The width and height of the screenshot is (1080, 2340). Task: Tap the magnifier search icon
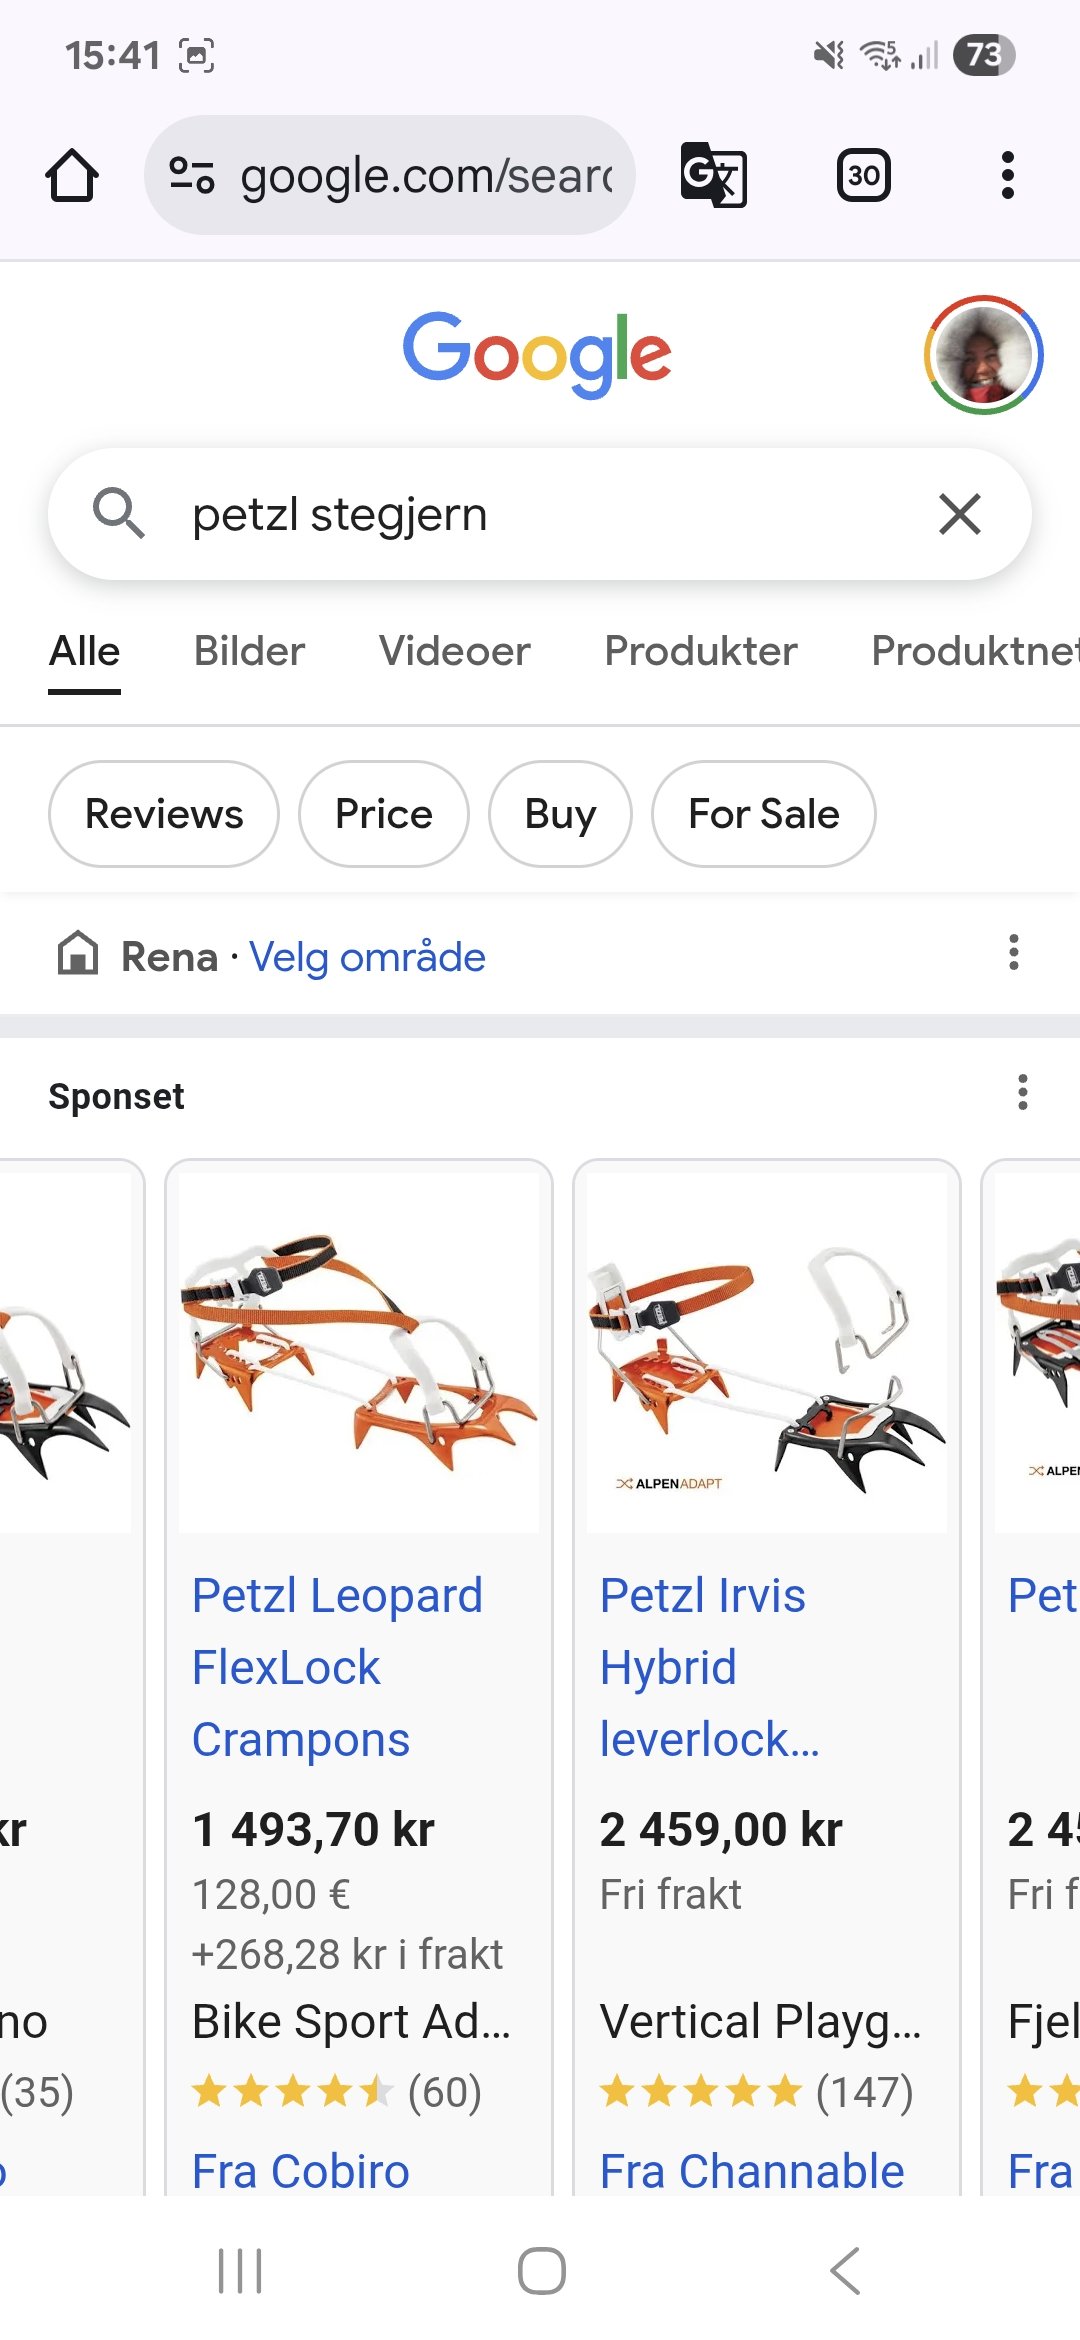(118, 514)
